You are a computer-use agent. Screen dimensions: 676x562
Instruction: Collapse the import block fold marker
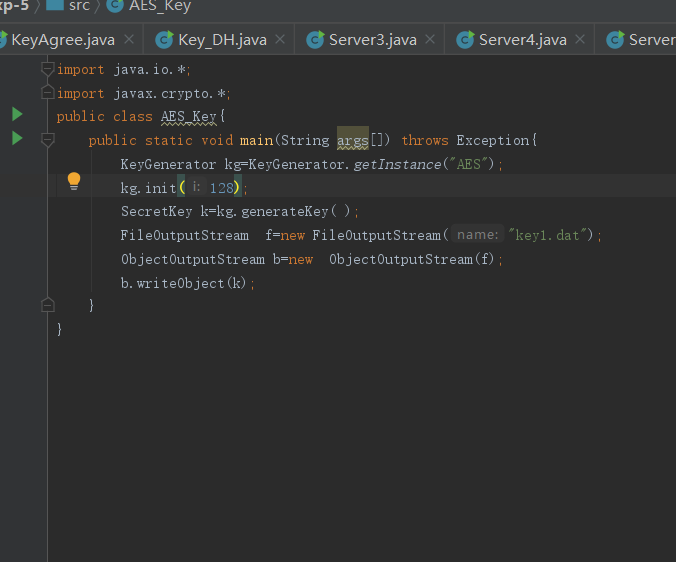pyautogui.click(x=47, y=69)
